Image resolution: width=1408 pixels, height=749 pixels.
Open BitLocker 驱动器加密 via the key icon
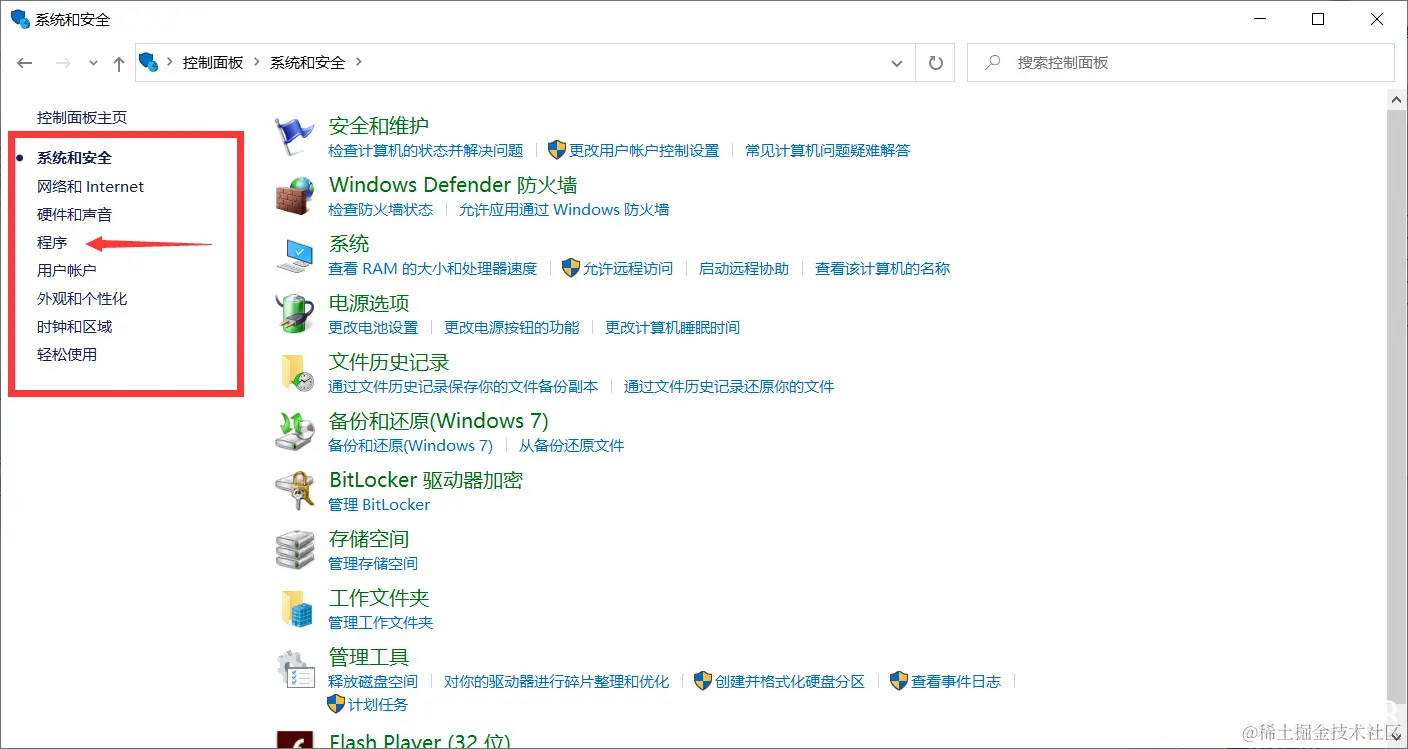294,490
